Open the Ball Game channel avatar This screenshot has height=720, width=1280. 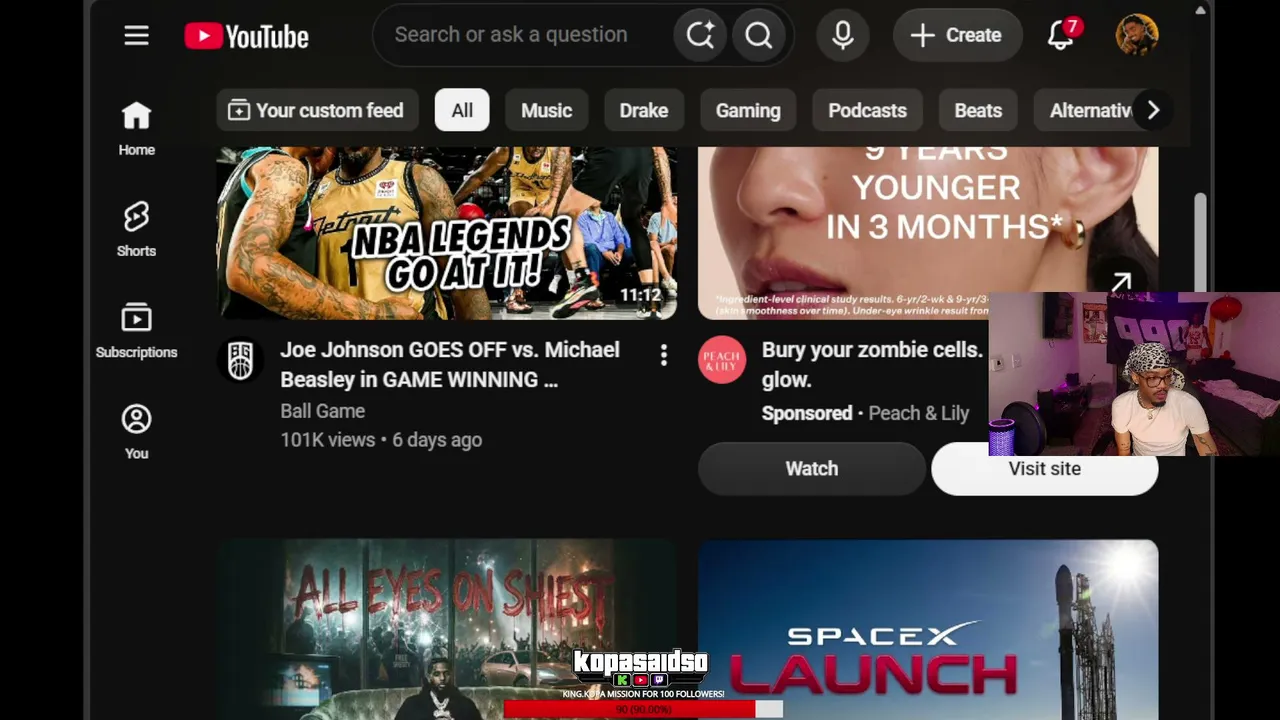pos(240,360)
